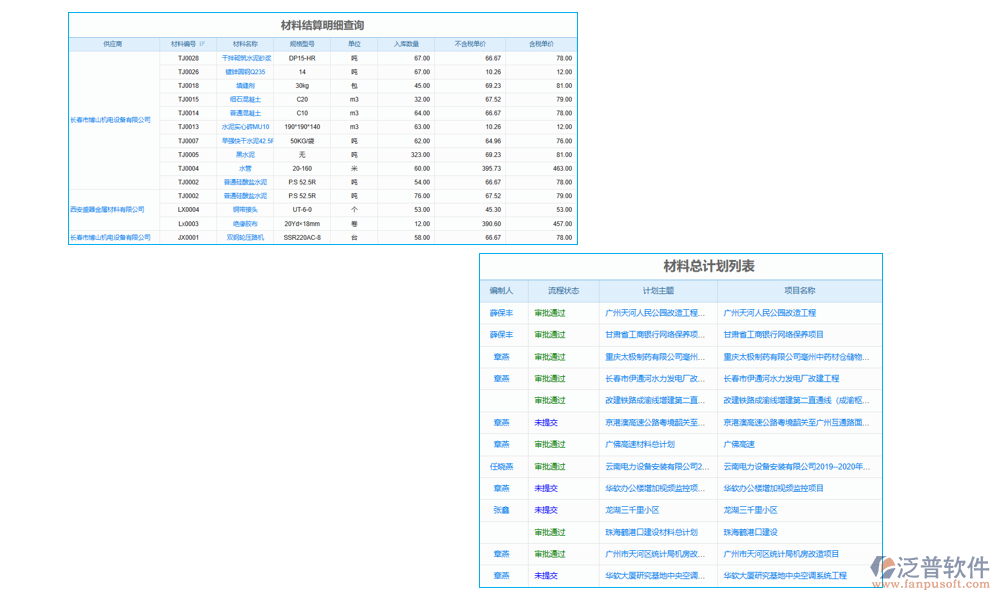
Task: Click supplier 长春市墉山机电设备有限公司 link
Action: point(110,117)
